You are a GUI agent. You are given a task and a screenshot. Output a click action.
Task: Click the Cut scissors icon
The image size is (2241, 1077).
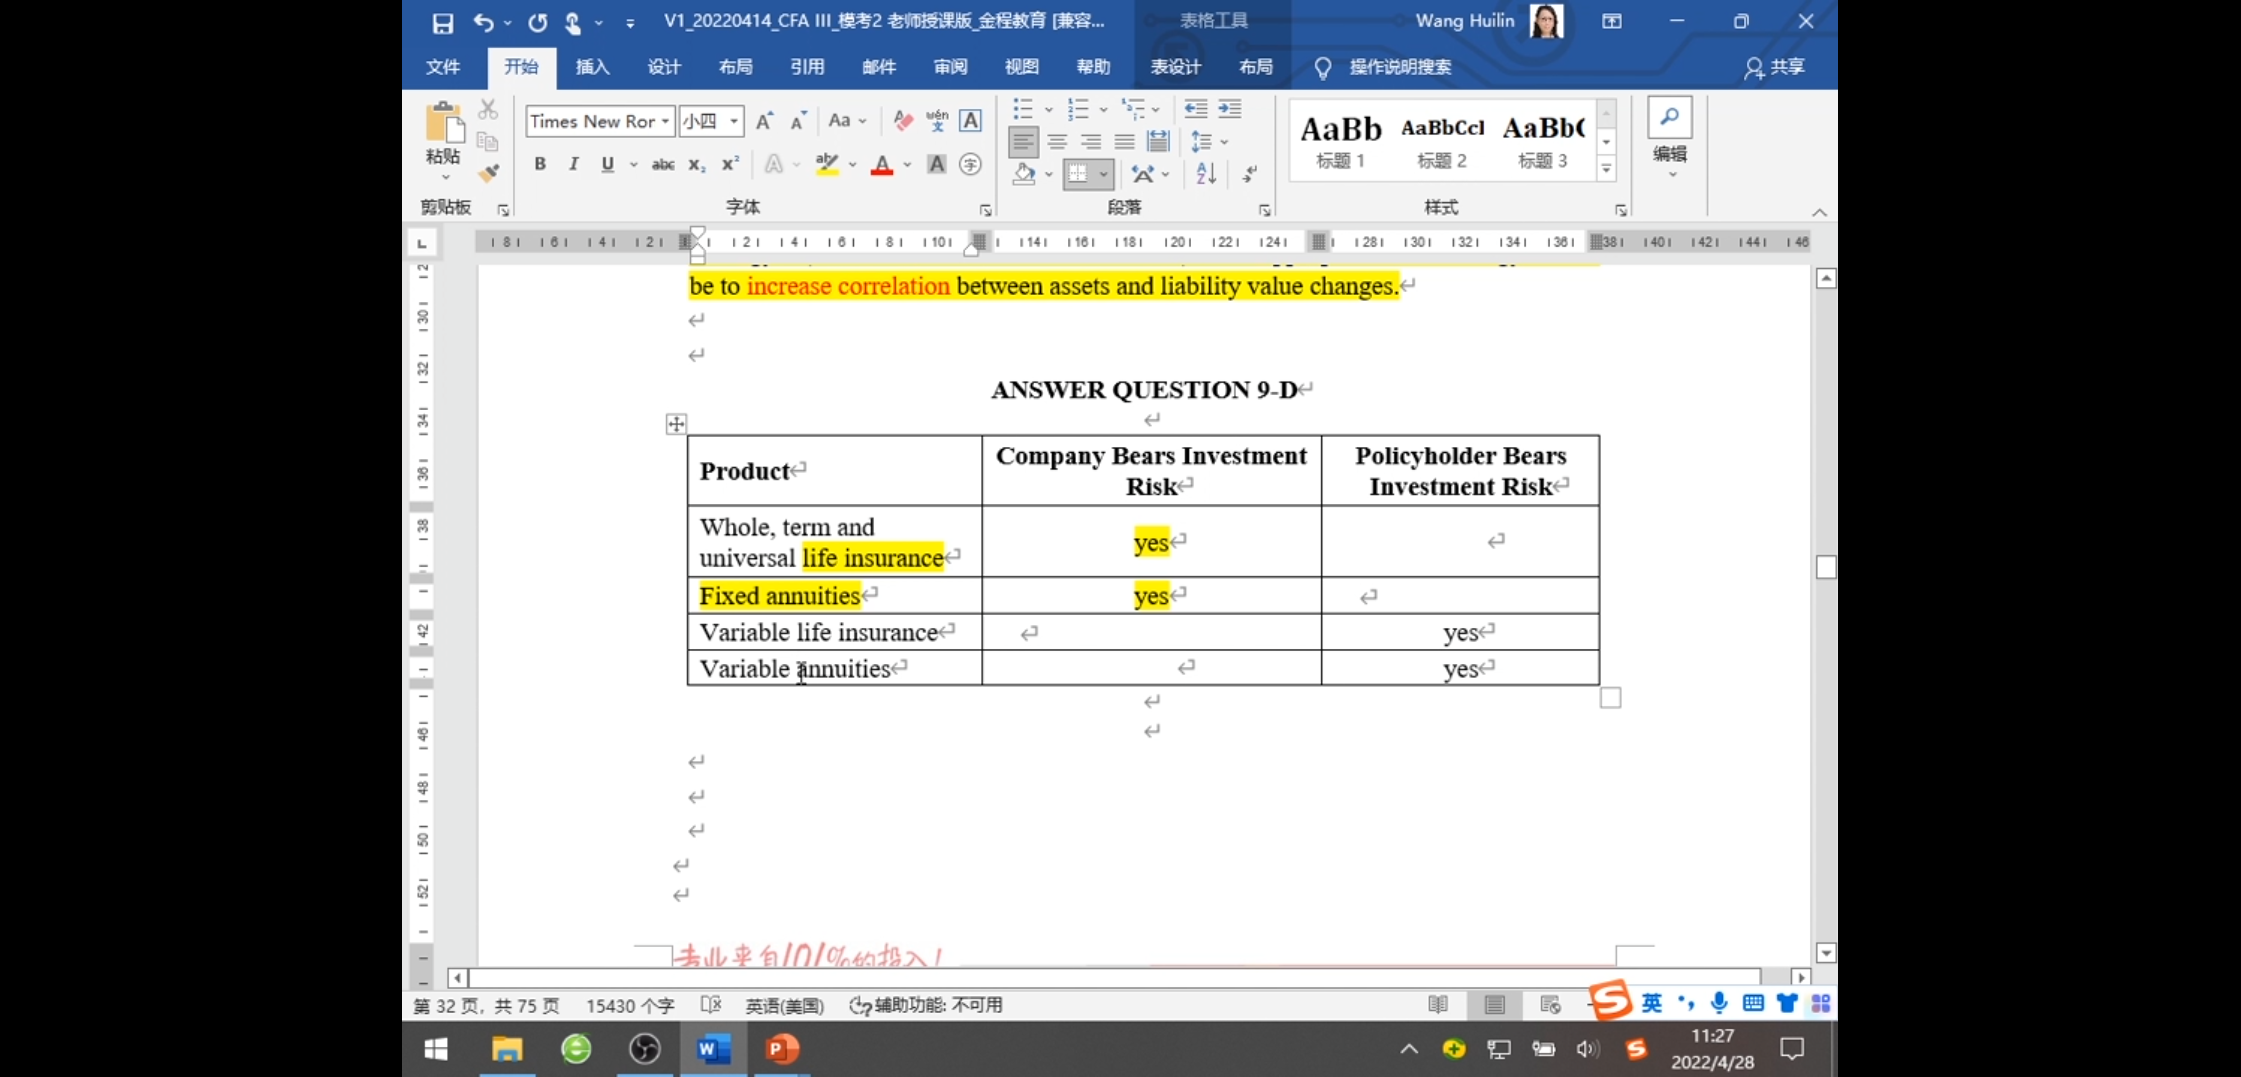click(488, 109)
